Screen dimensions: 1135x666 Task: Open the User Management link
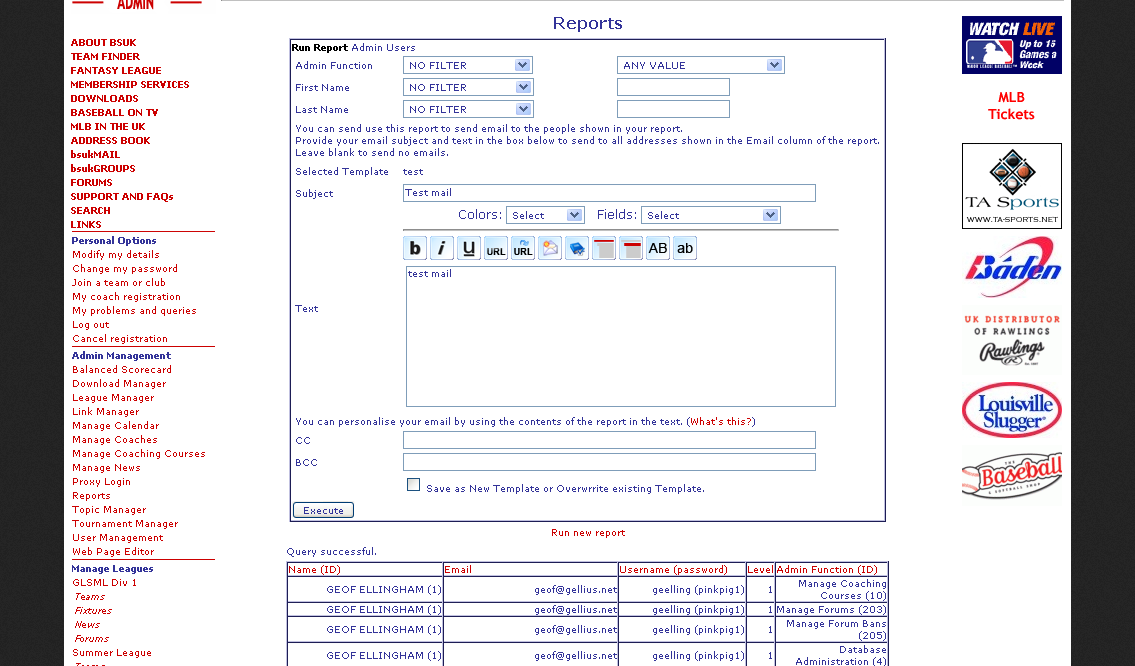point(117,538)
